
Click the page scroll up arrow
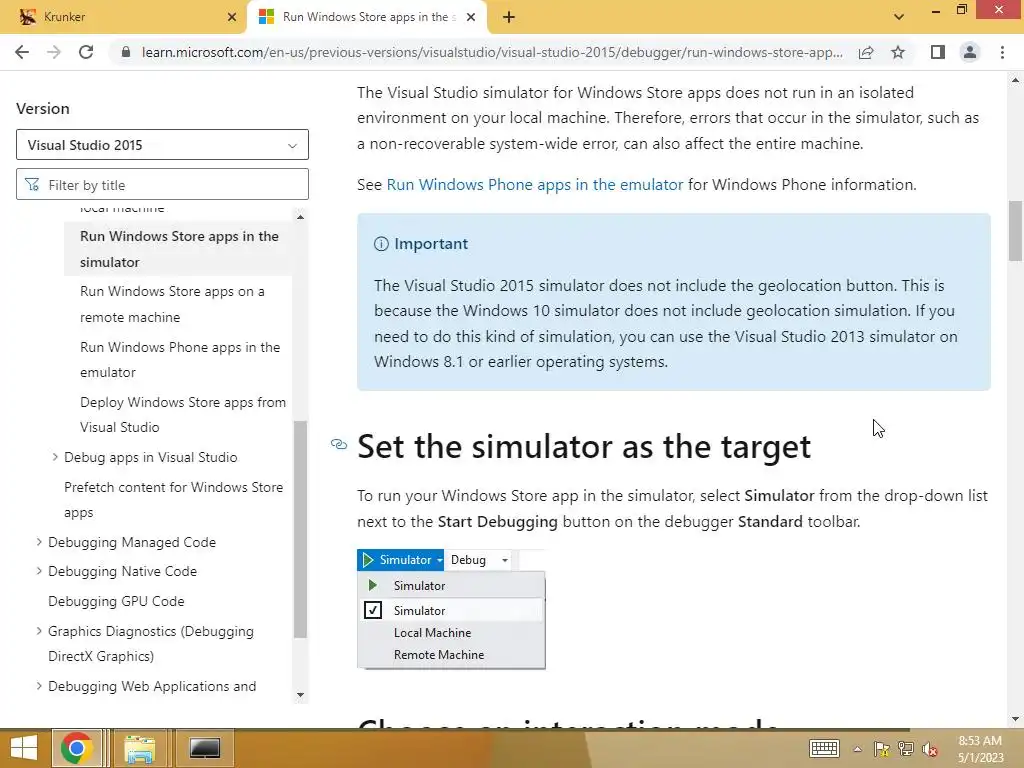1015,80
